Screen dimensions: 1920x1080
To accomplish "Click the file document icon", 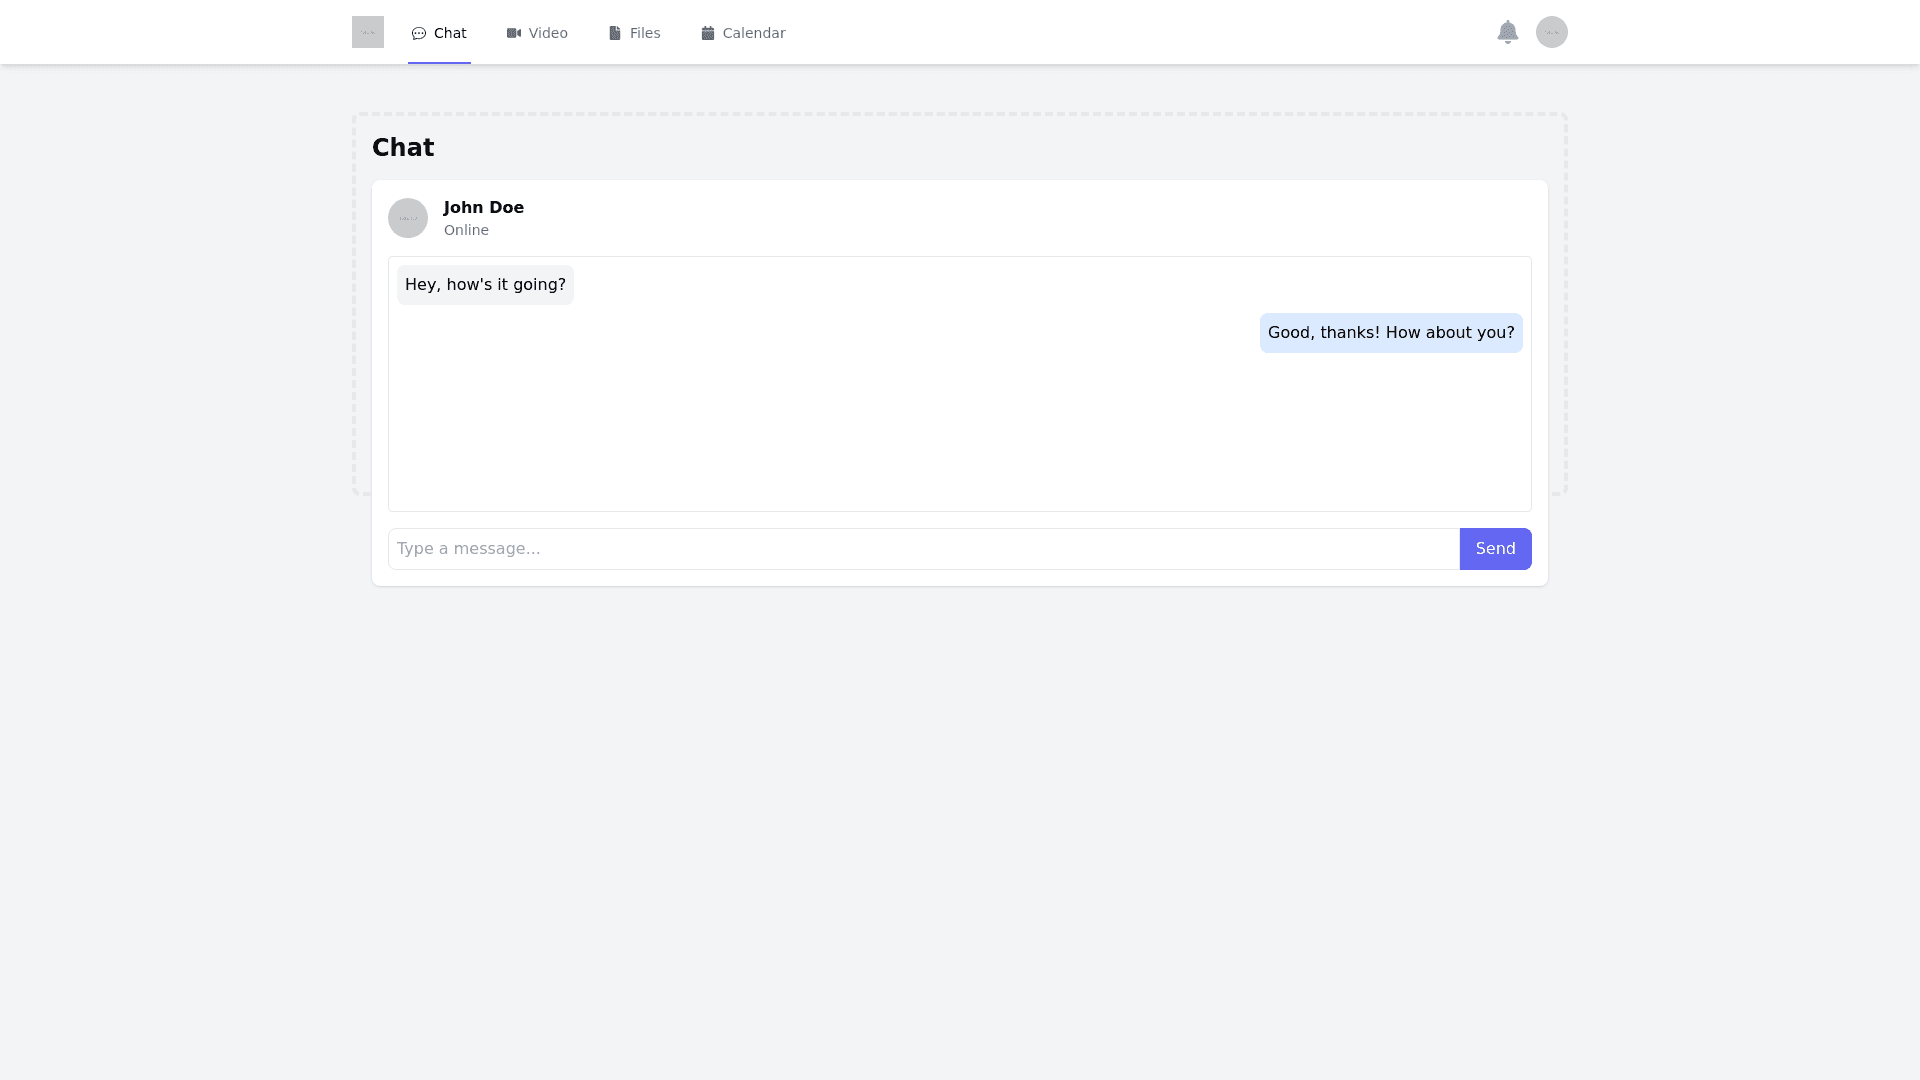I will tap(615, 33).
